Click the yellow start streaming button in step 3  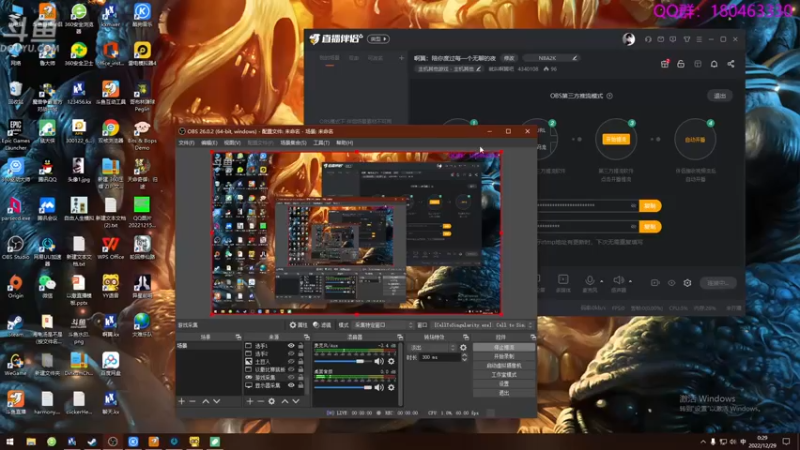coord(616,139)
